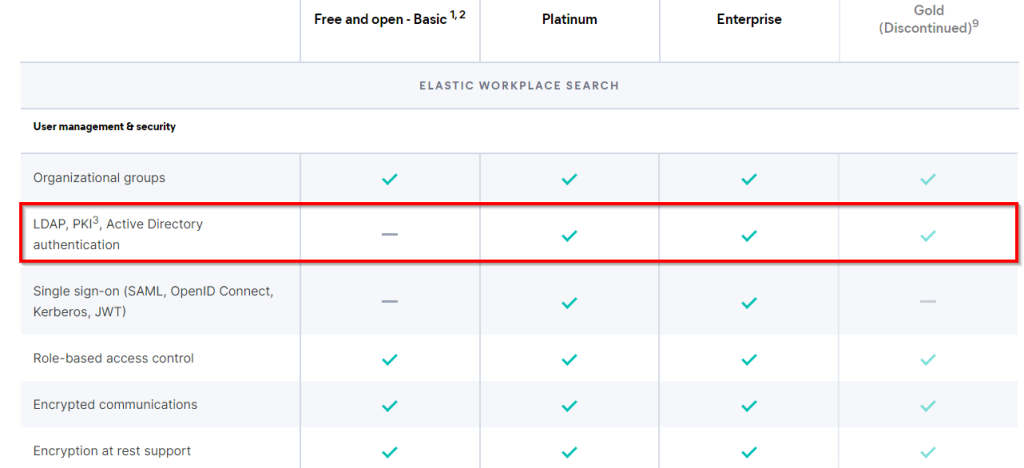Screen dimensions: 1024x468
Task: Click Encrypted communications checkmark under Enterprise
Action: click(749, 405)
